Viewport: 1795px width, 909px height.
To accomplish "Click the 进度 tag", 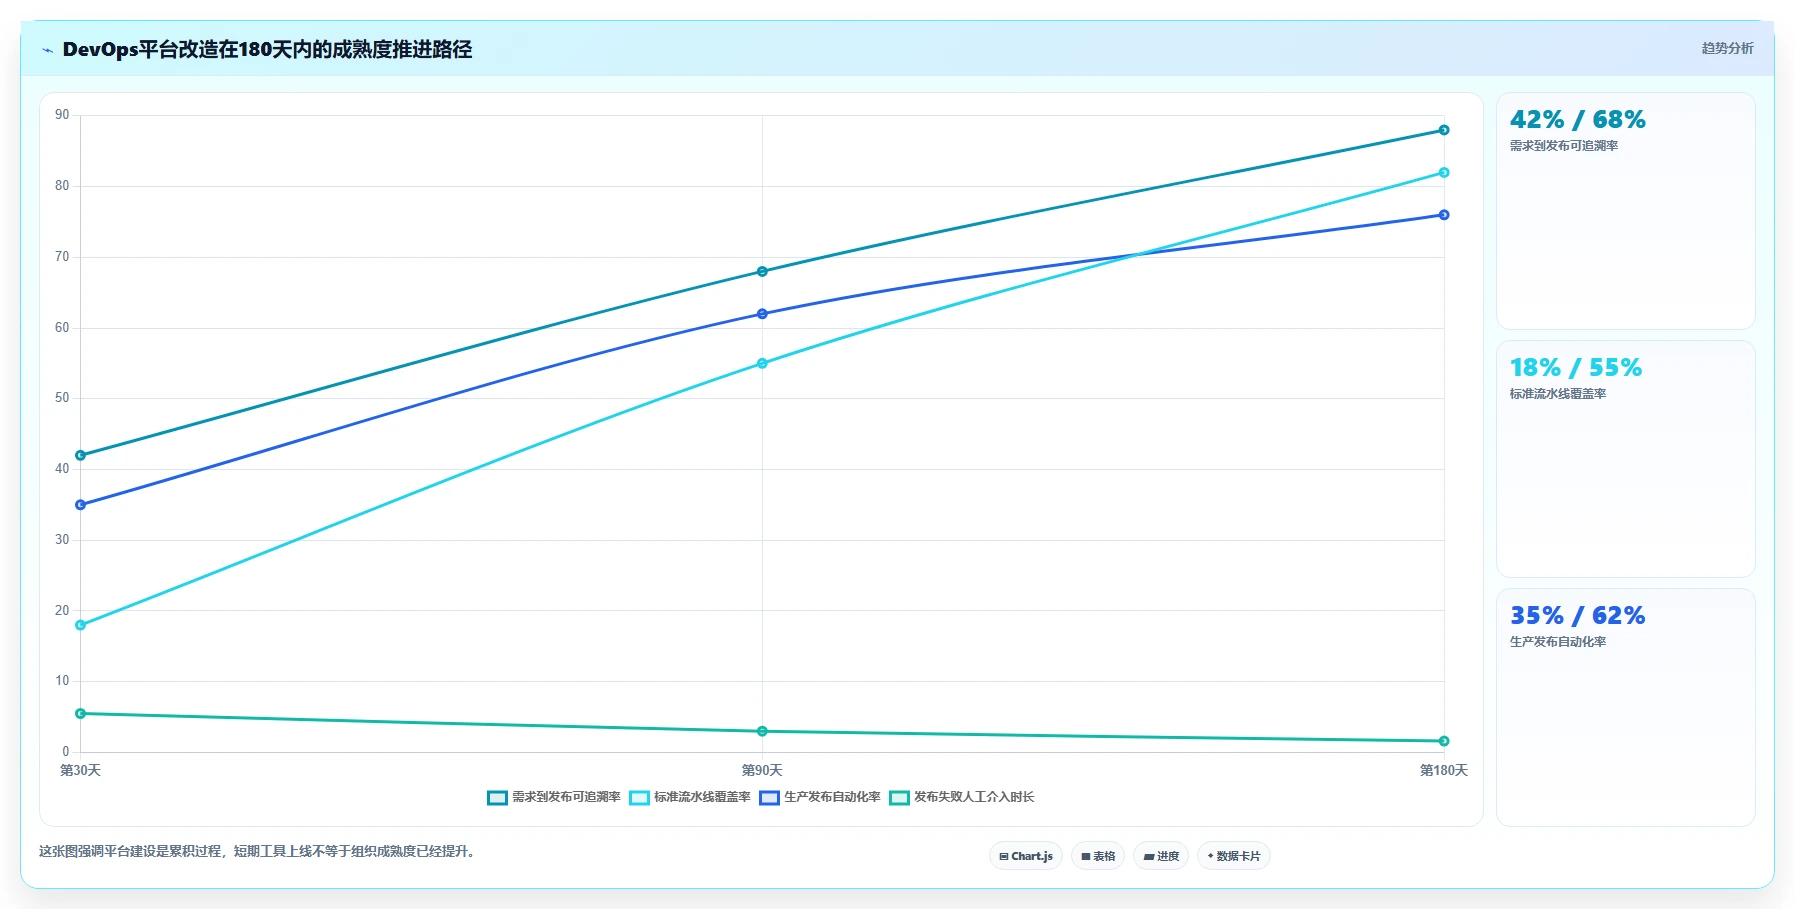I will click(1161, 856).
